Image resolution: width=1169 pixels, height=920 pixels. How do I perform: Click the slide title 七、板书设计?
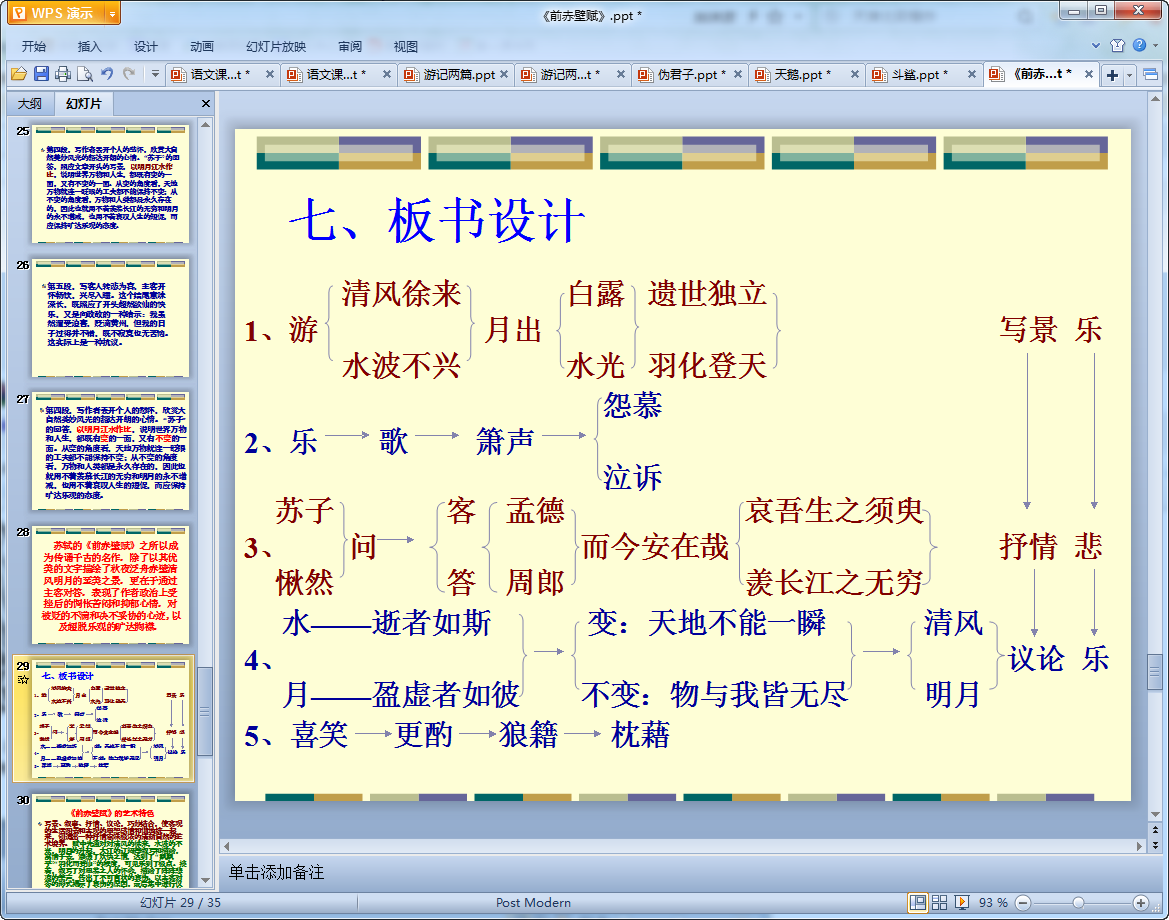pos(437,221)
